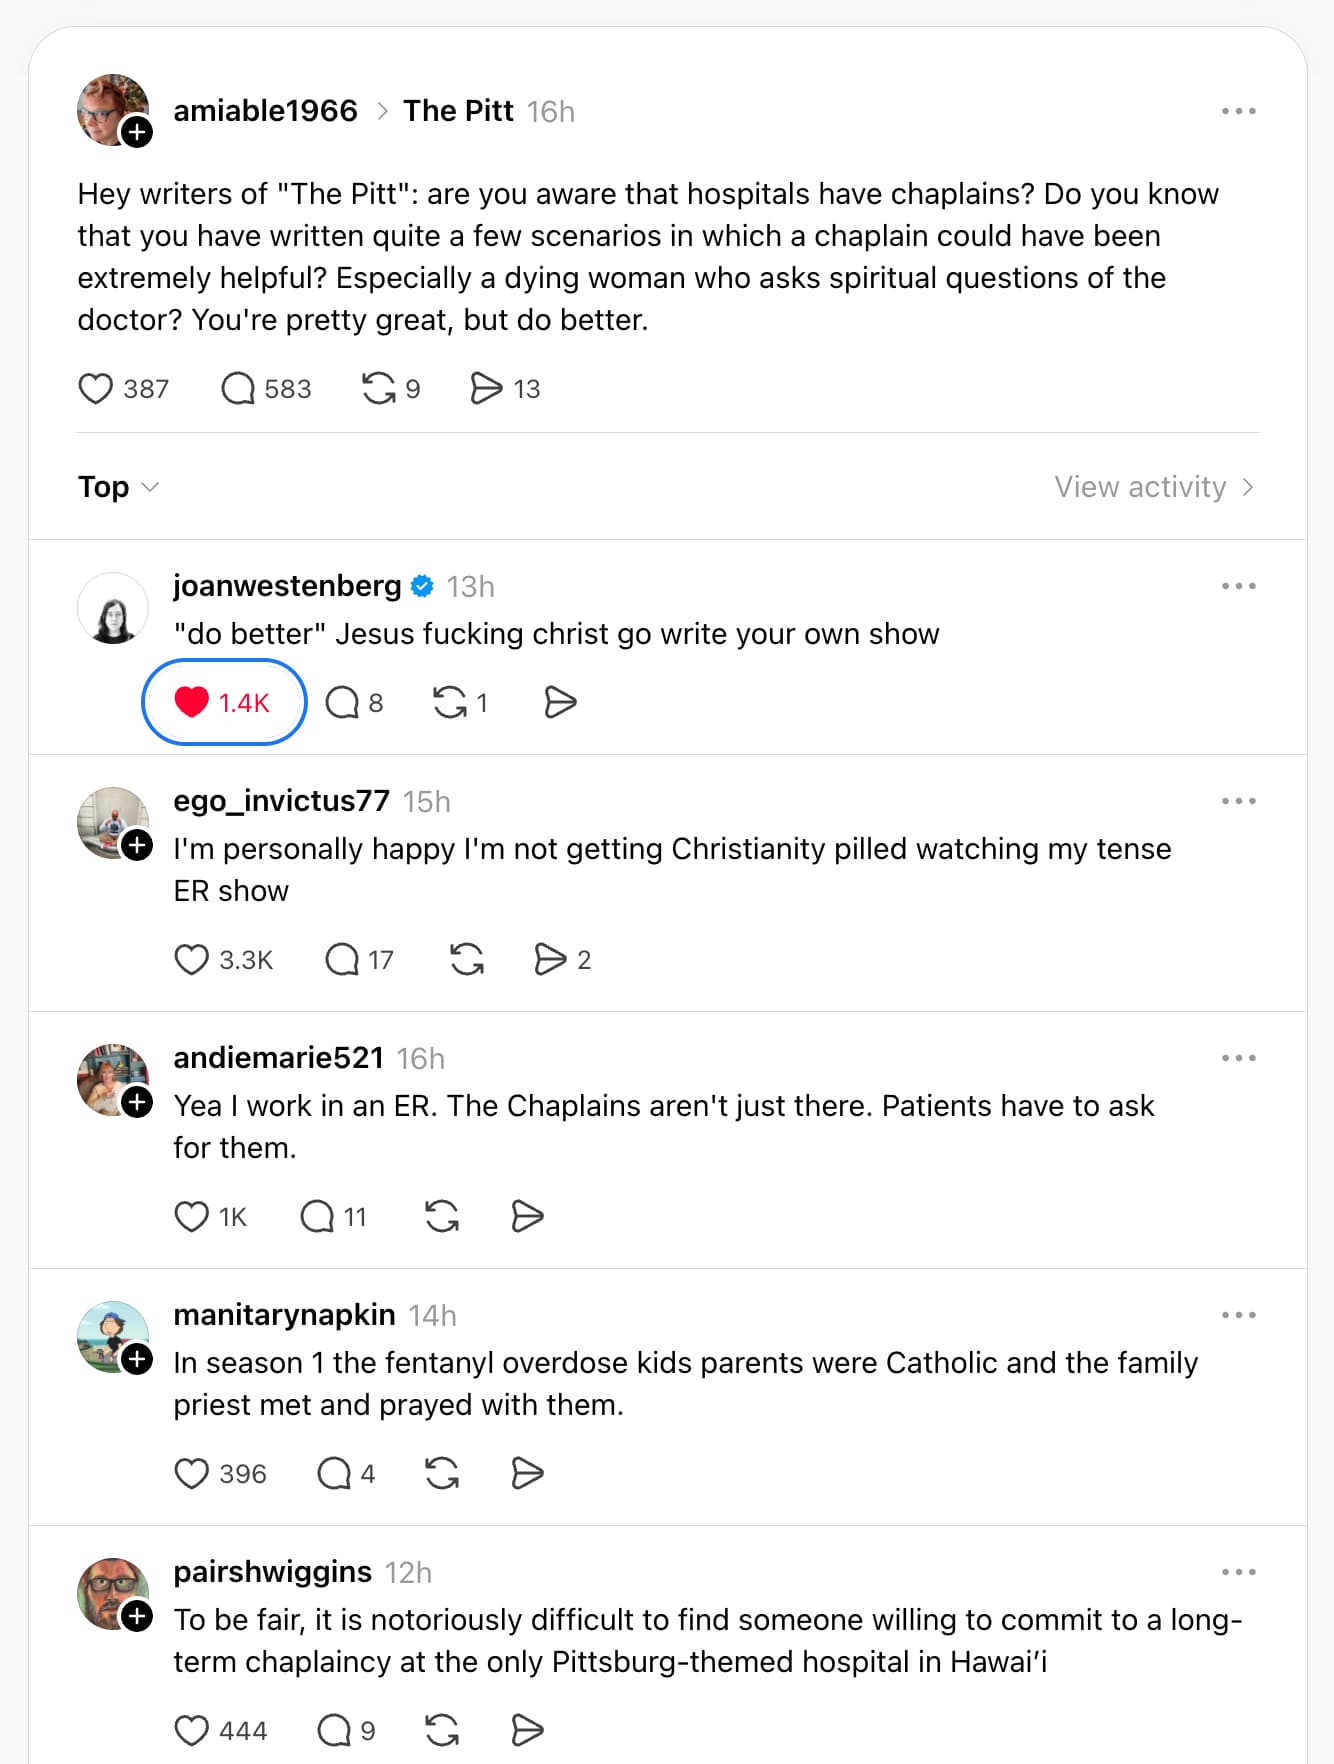The image size is (1334, 1764).
Task: Like pairshwiggins' Hawai'i joke reply
Action: click(x=190, y=1730)
